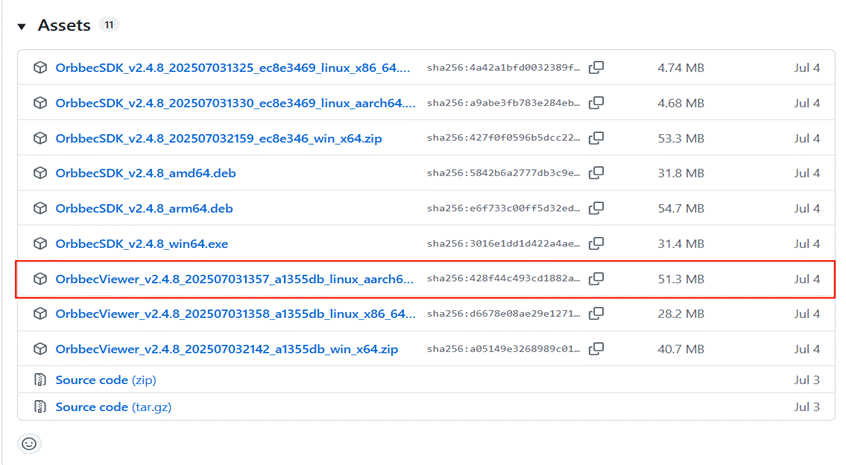Click the 28.2 MB file size
The width and height of the screenshot is (846, 465).
[681, 314]
